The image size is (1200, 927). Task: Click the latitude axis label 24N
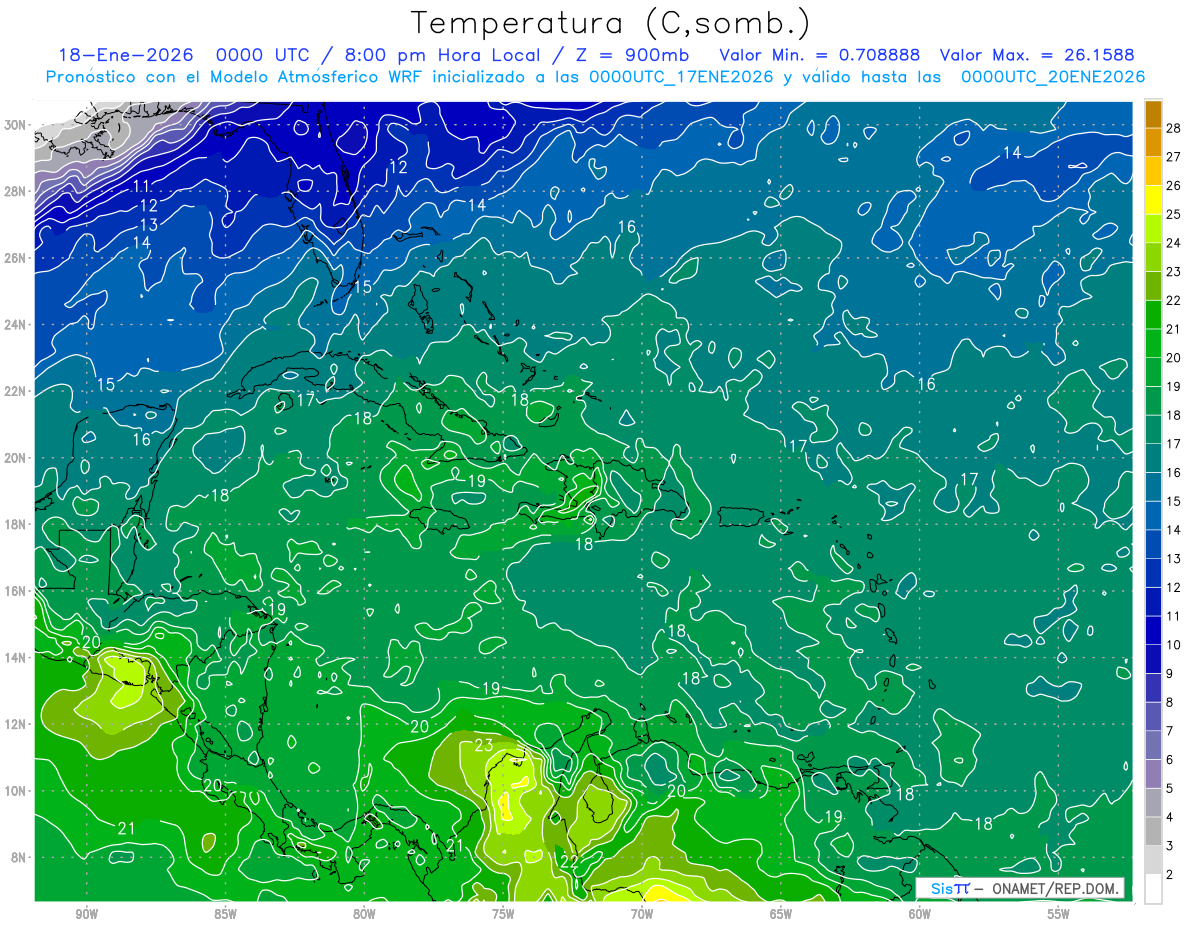pos(17,325)
